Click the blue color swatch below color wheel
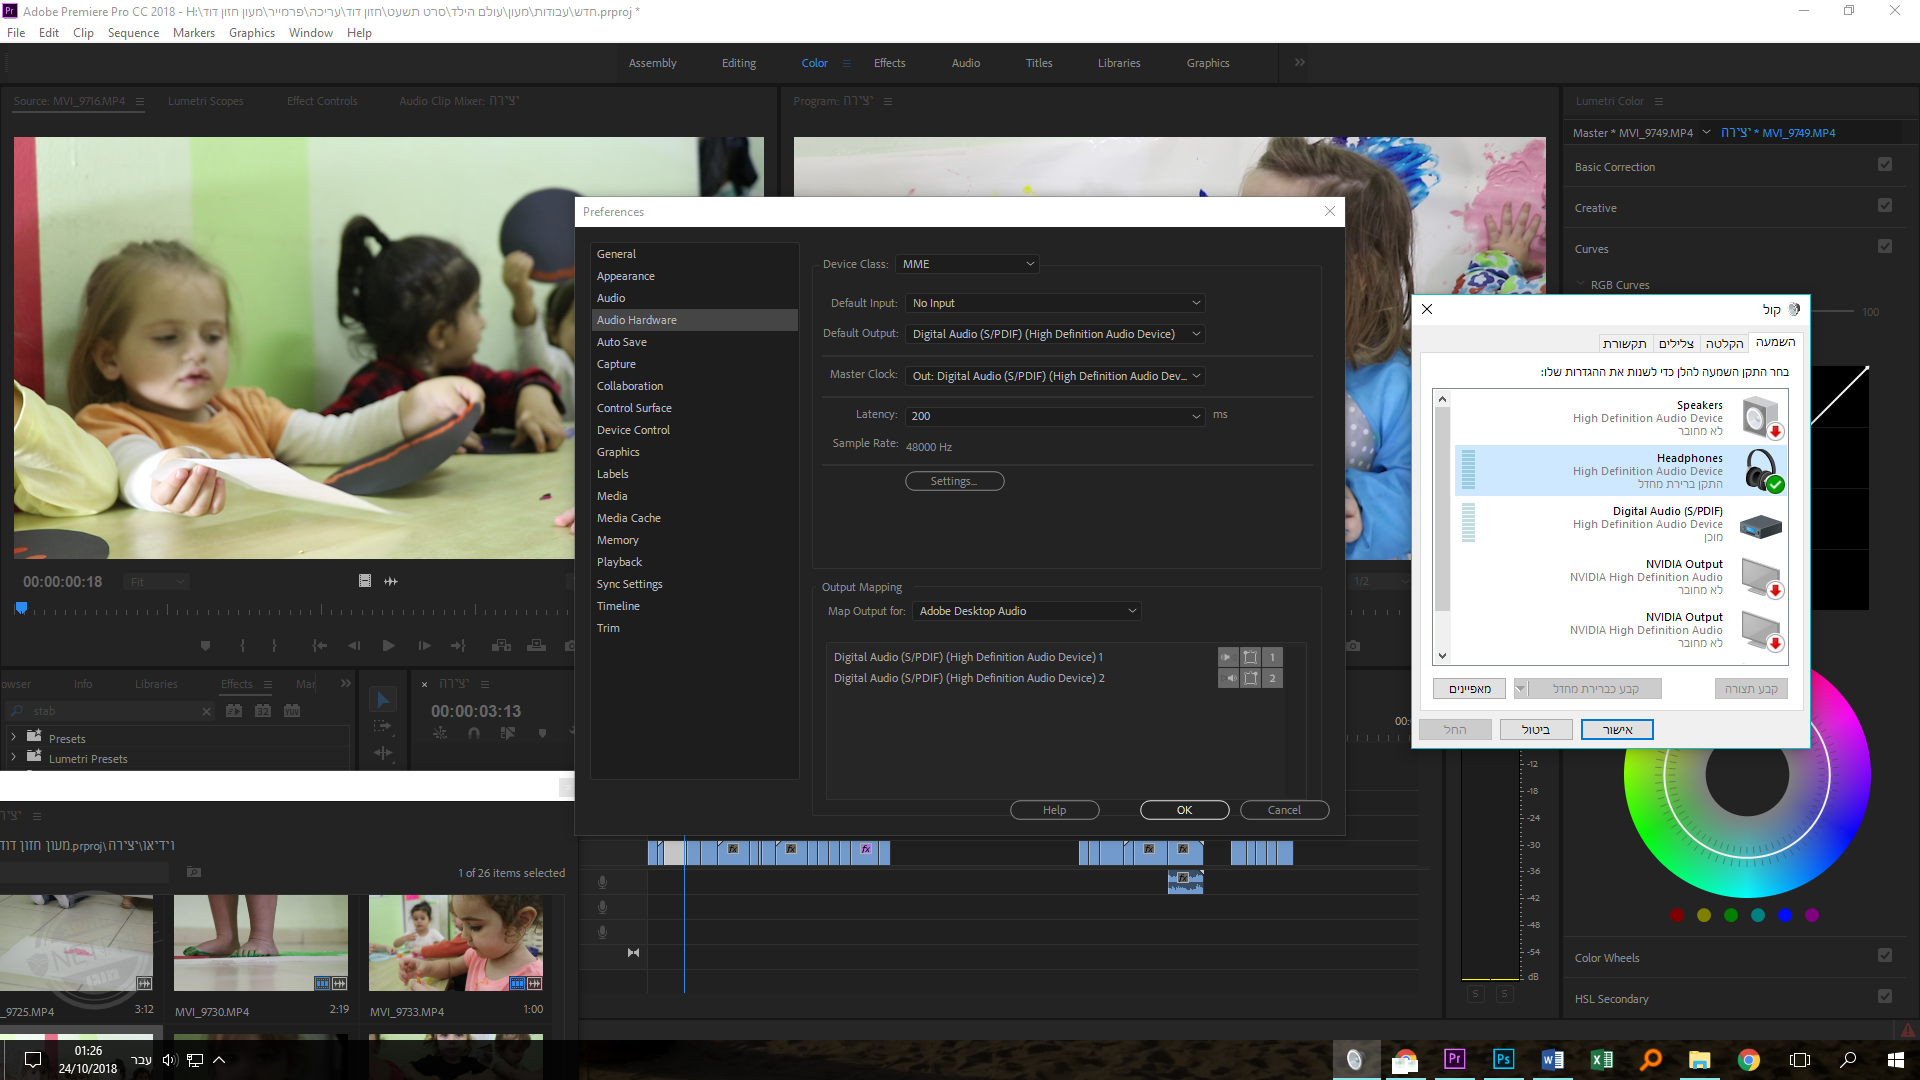 1785,915
